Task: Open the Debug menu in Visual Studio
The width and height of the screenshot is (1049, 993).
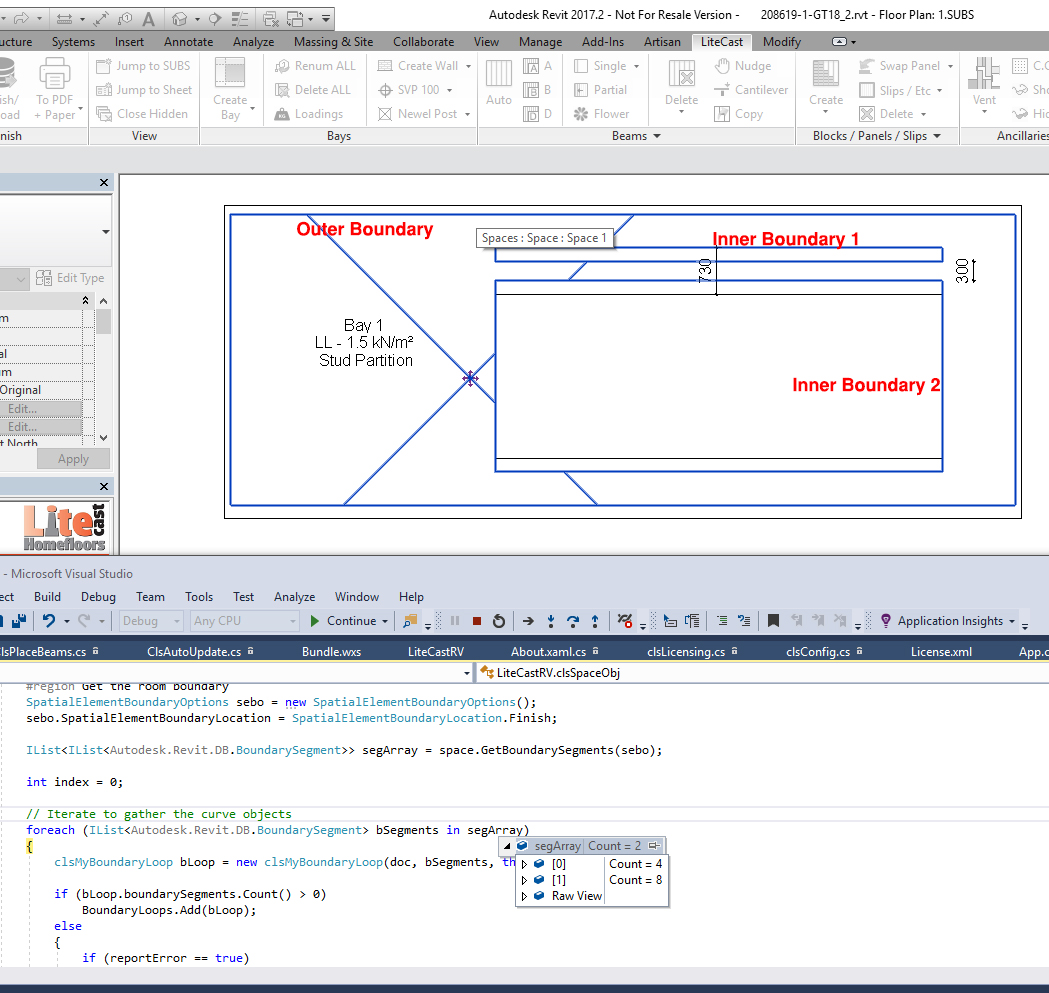Action: 98,597
